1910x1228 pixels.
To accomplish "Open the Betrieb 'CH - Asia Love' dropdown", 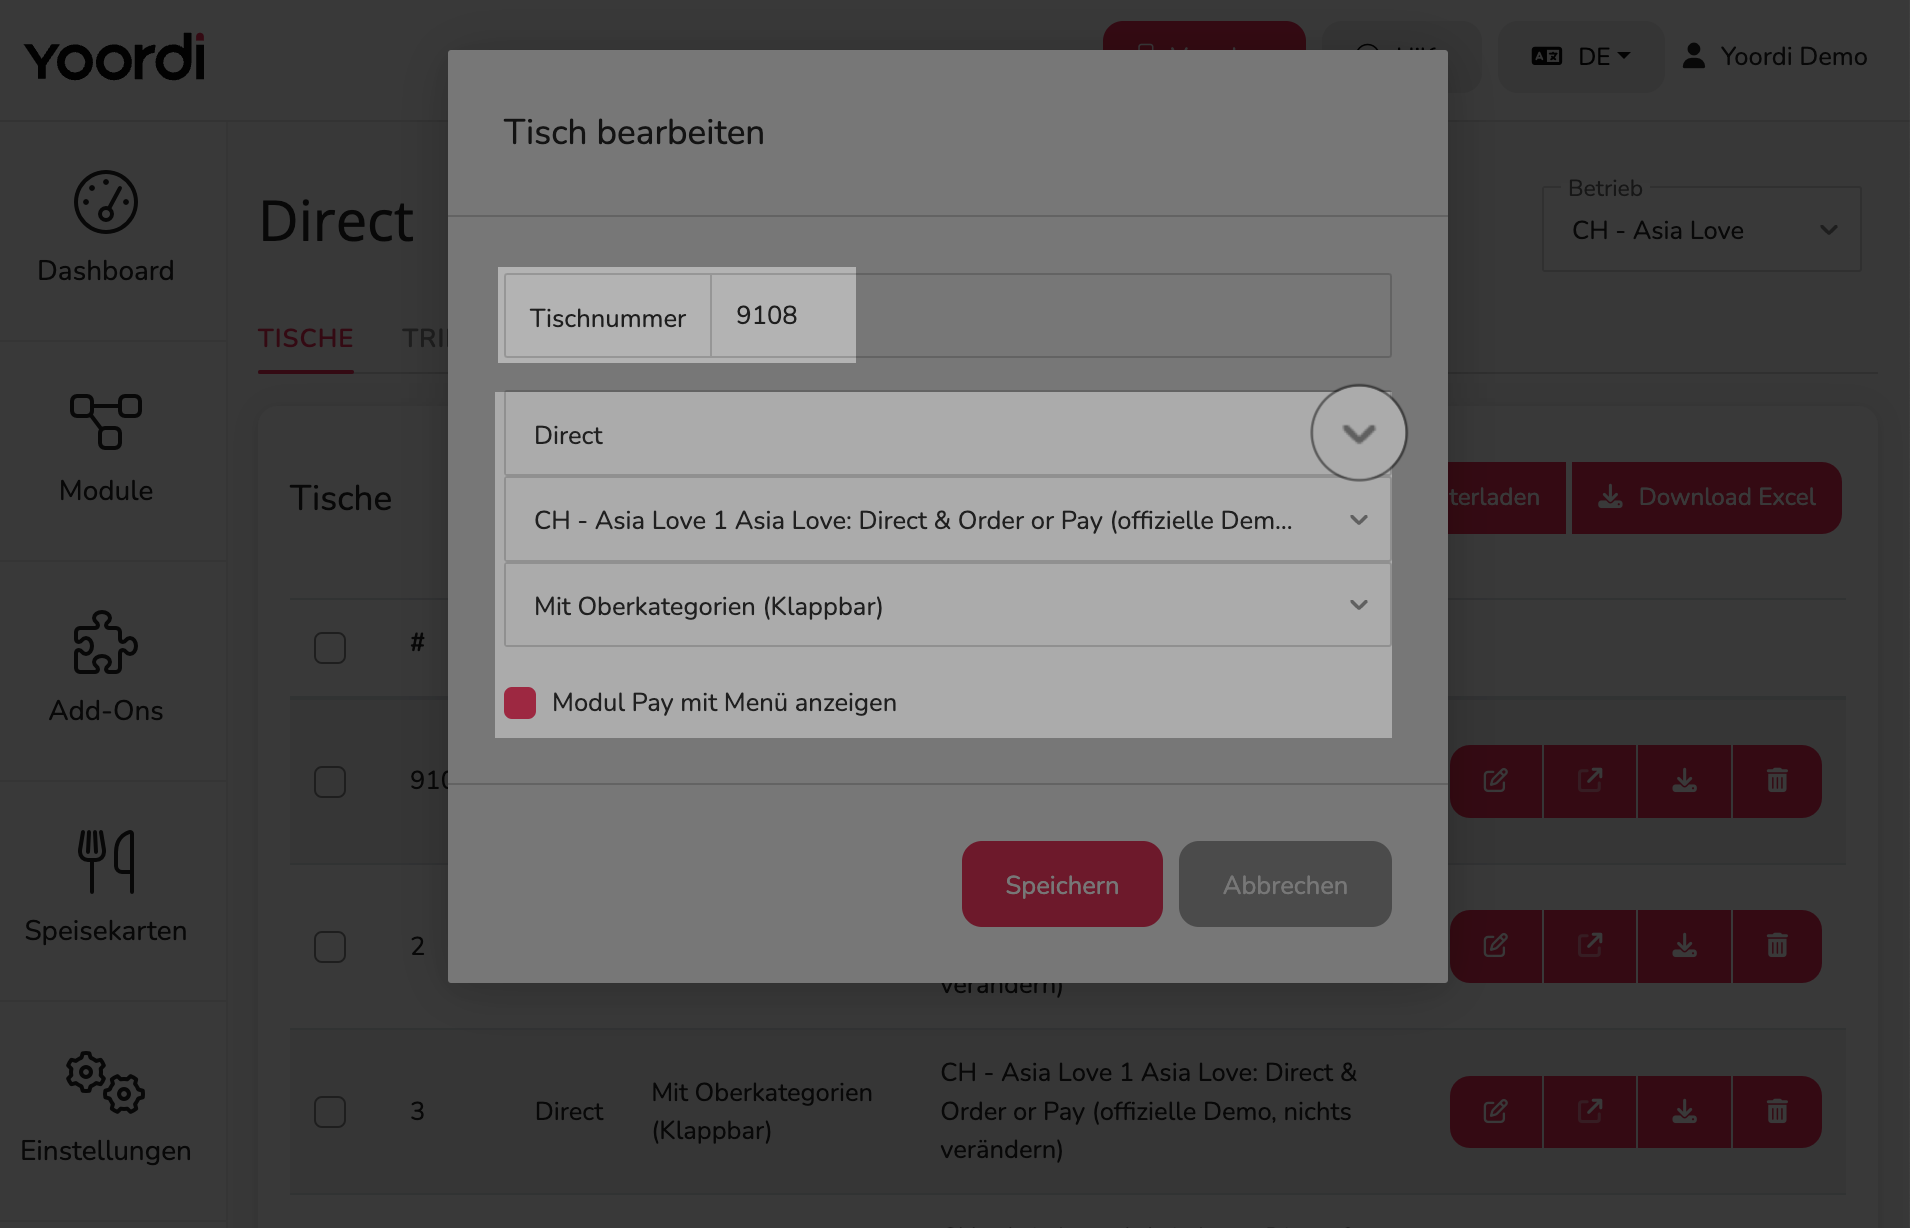I will pyautogui.click(x=1701, y=230).
